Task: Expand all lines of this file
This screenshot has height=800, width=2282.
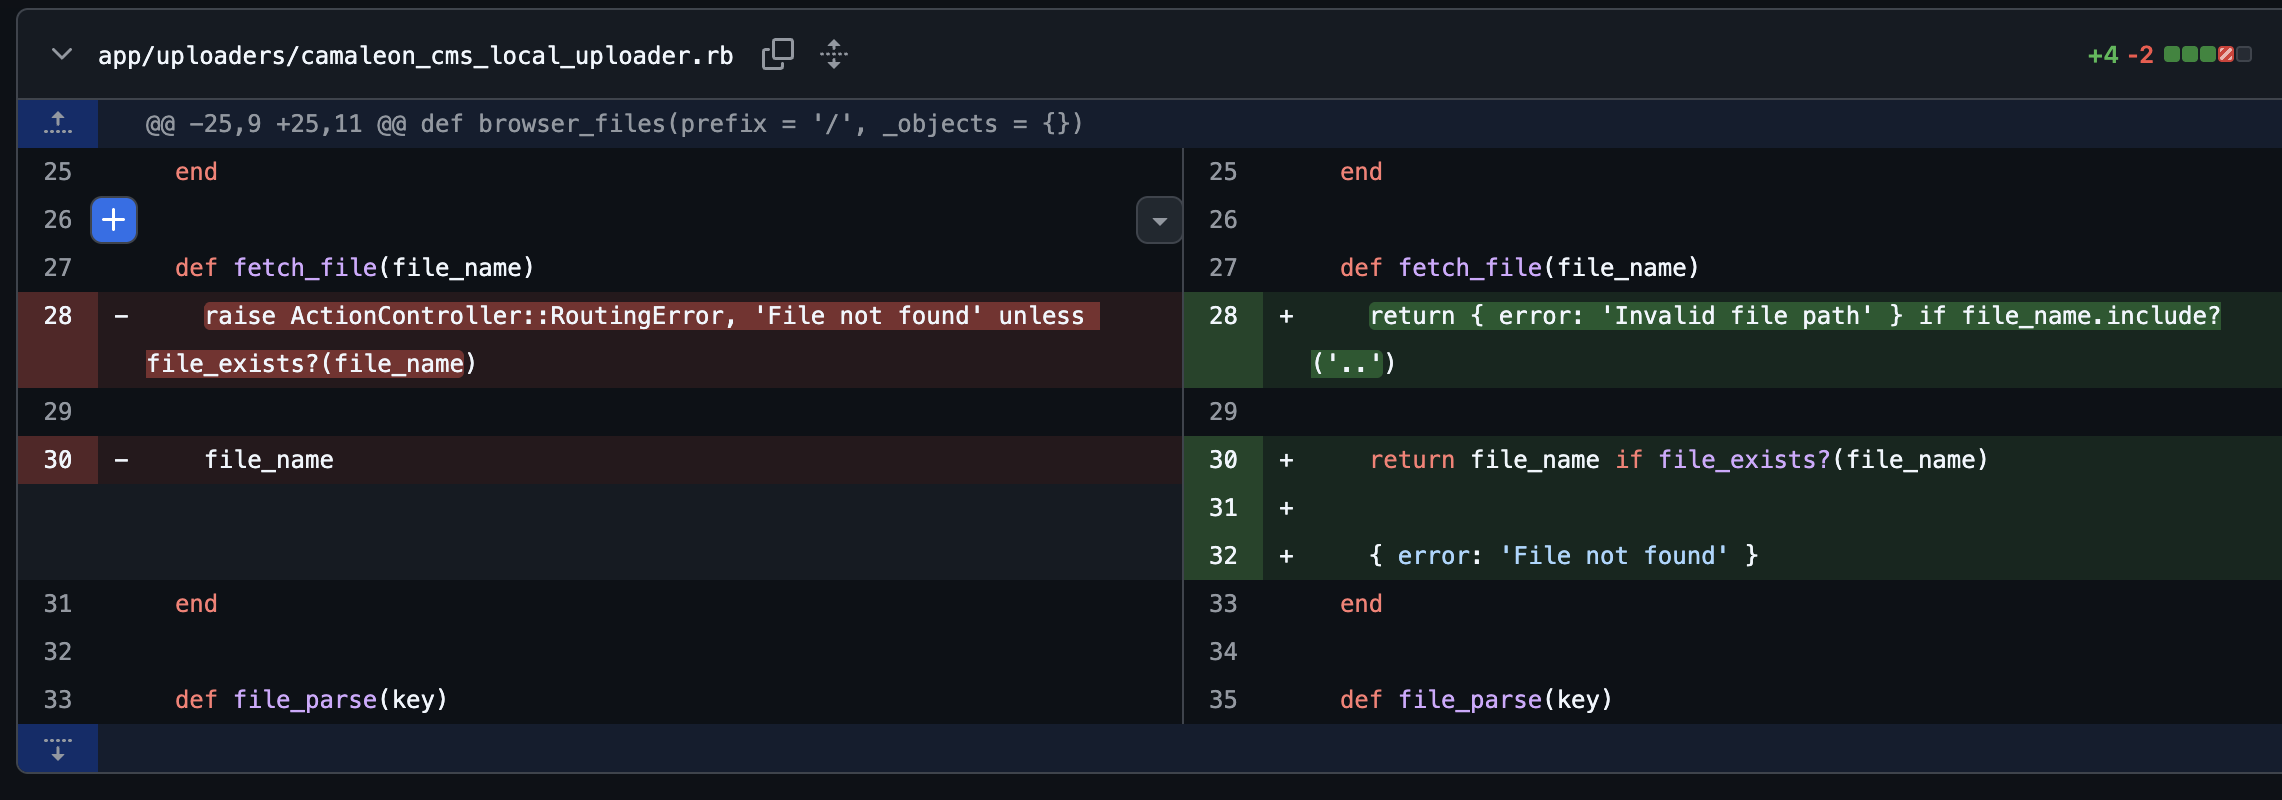Action: coord(834,54)
